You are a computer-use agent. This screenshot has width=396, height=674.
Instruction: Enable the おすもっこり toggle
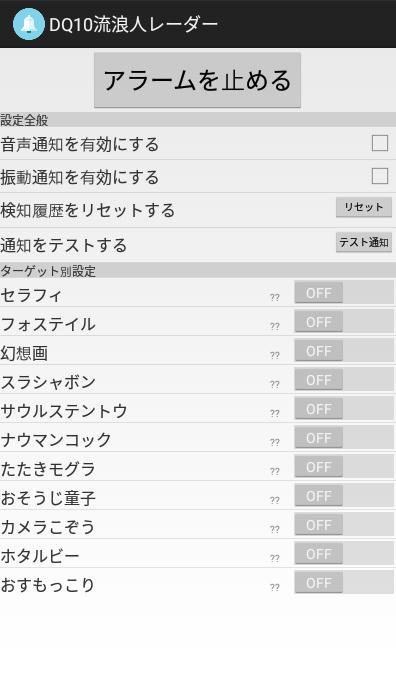tap(344, 583)
